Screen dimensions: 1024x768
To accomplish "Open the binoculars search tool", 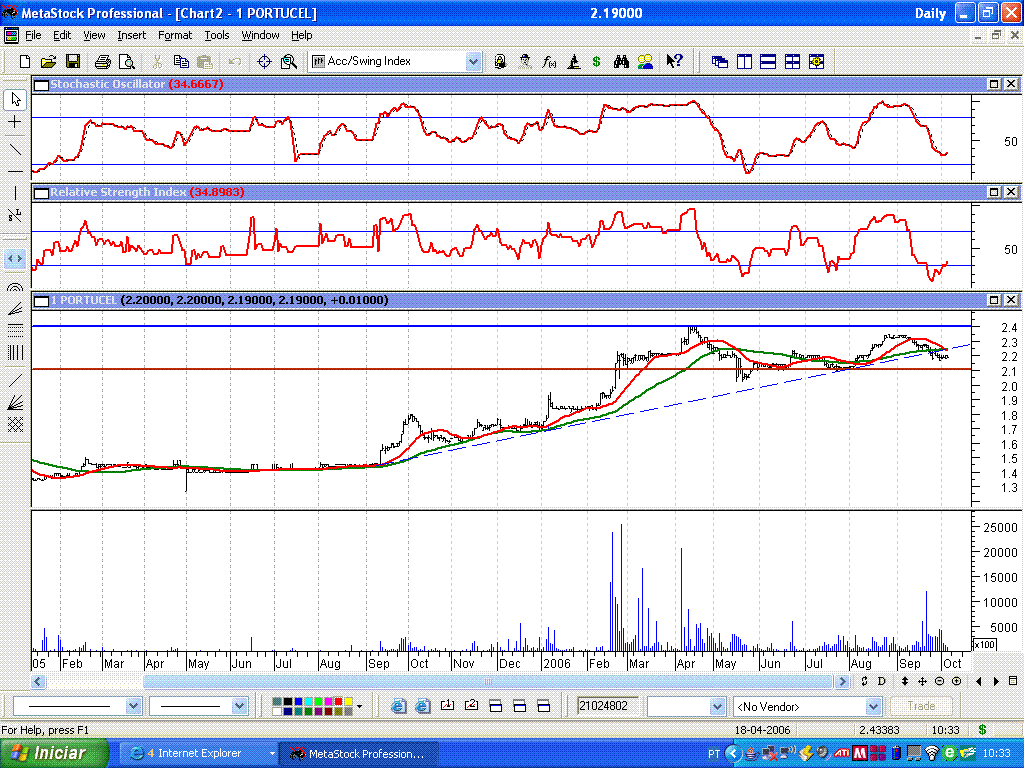I will point(621,62).
